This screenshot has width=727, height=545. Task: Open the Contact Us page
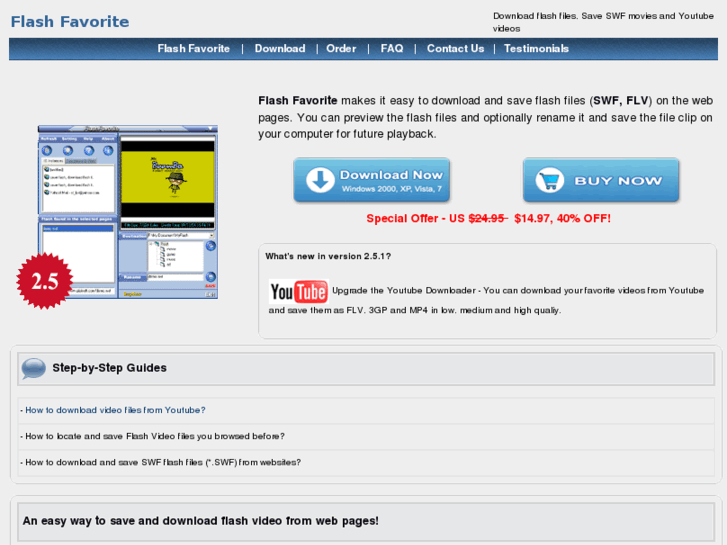pos(455,49)
